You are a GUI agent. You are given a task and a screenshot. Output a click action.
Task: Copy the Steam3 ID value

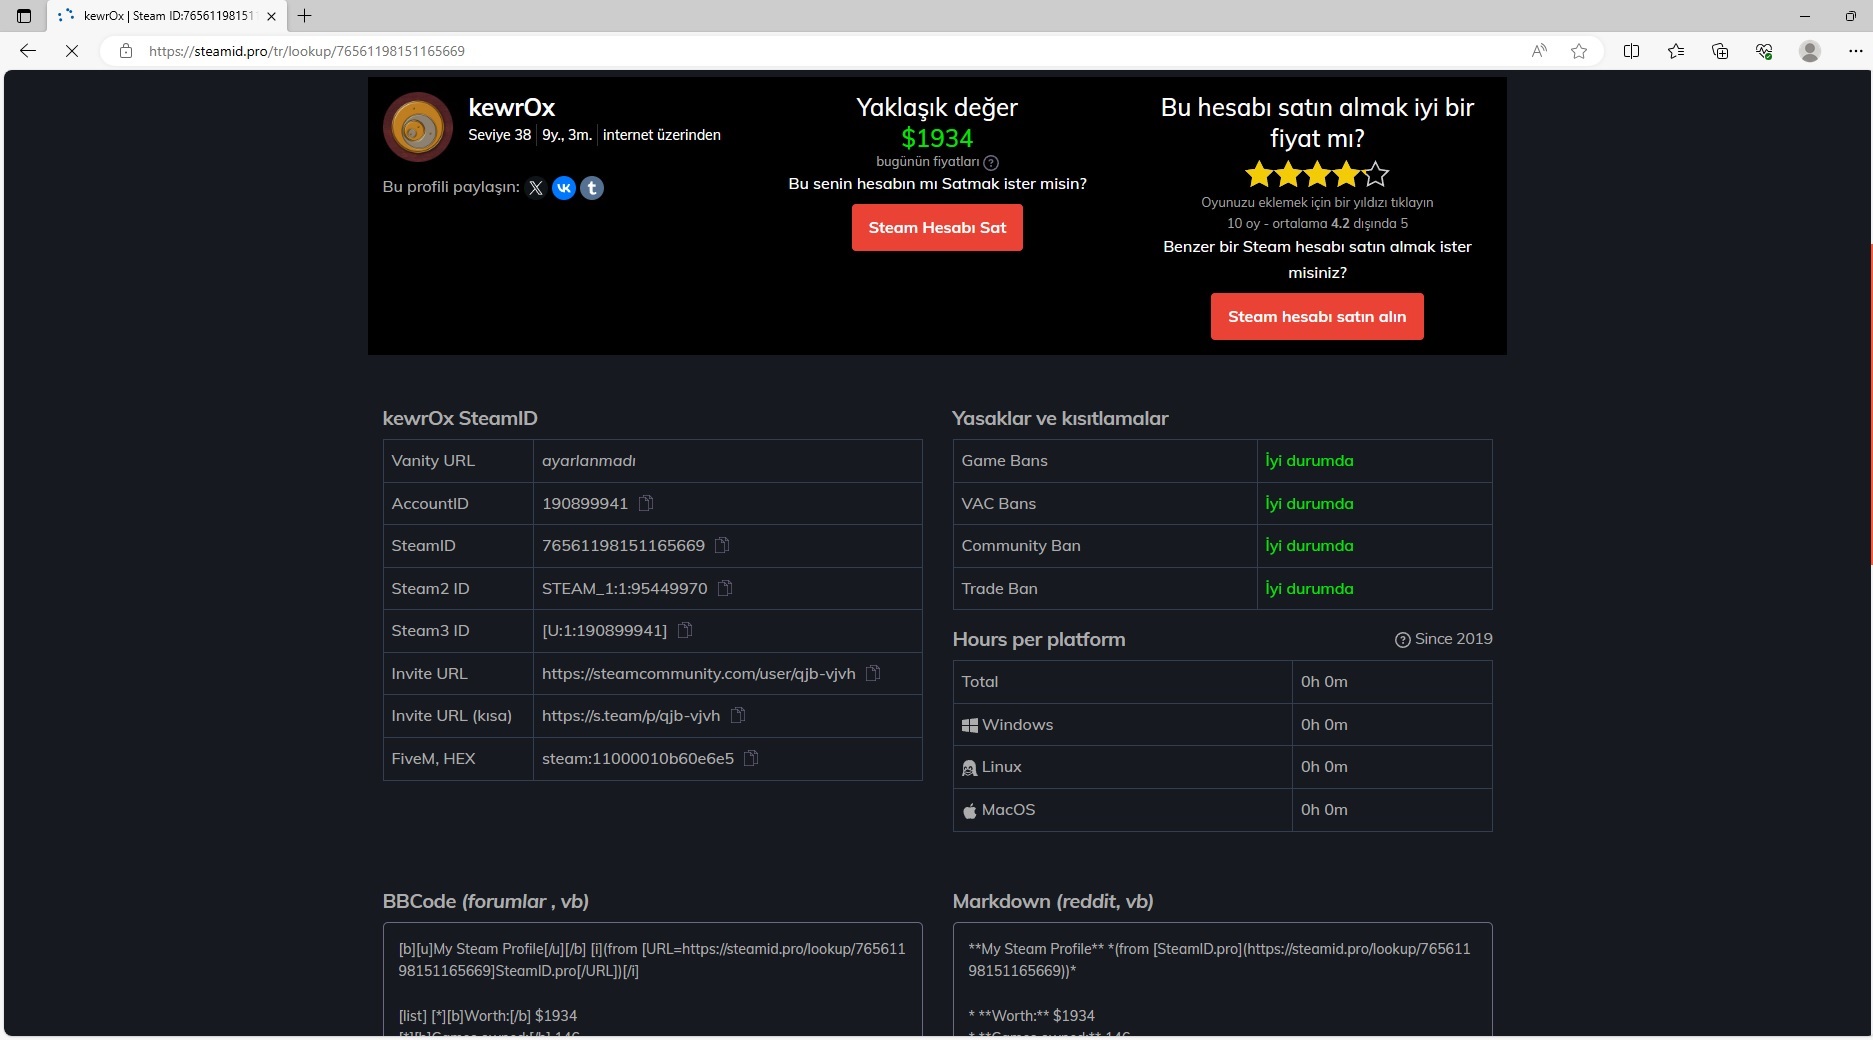(685, 630)
